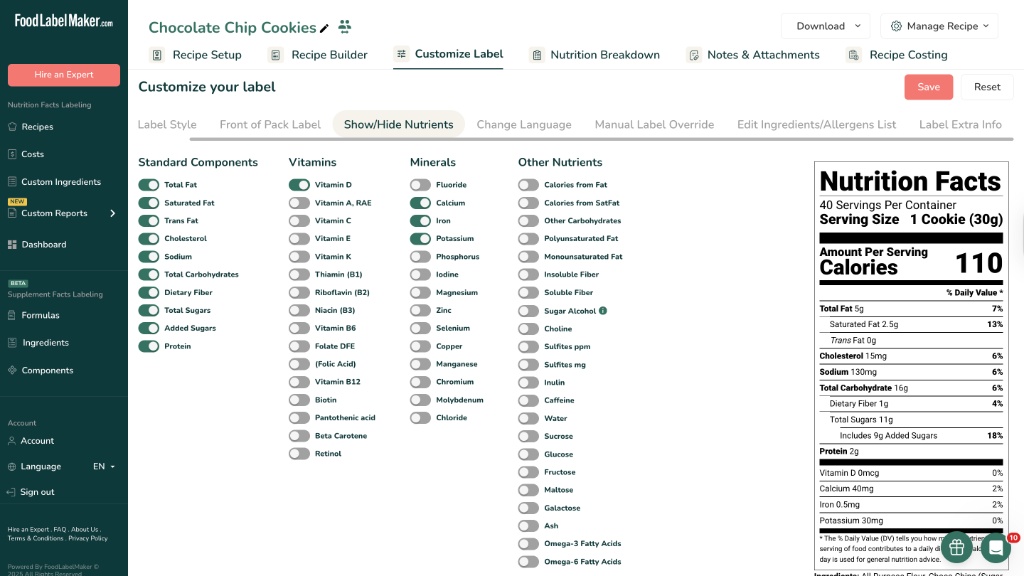
Task: Expand the Custom Reports submenu
Action: coord(113,213)
